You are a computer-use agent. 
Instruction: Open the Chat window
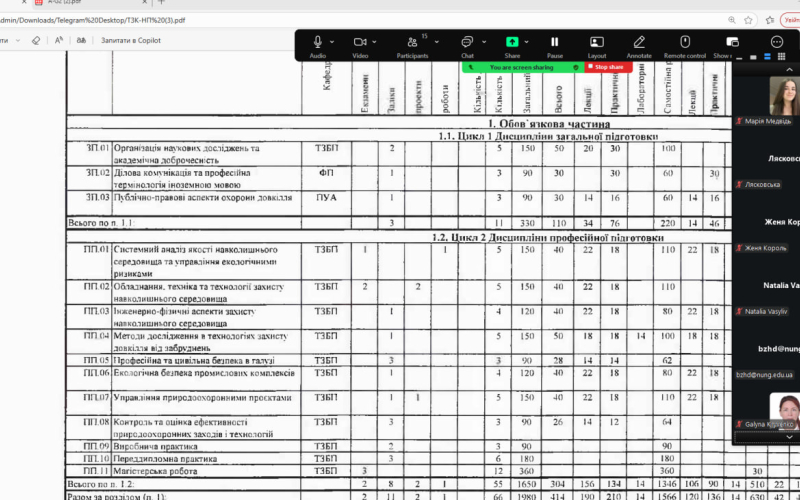click(x=466, y=42)
